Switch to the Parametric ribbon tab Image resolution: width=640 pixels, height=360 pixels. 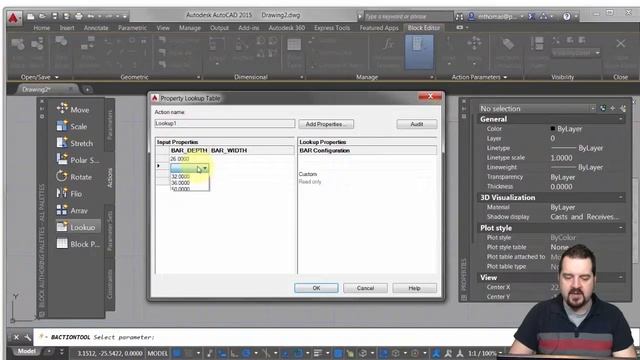(x=132, y=28)
